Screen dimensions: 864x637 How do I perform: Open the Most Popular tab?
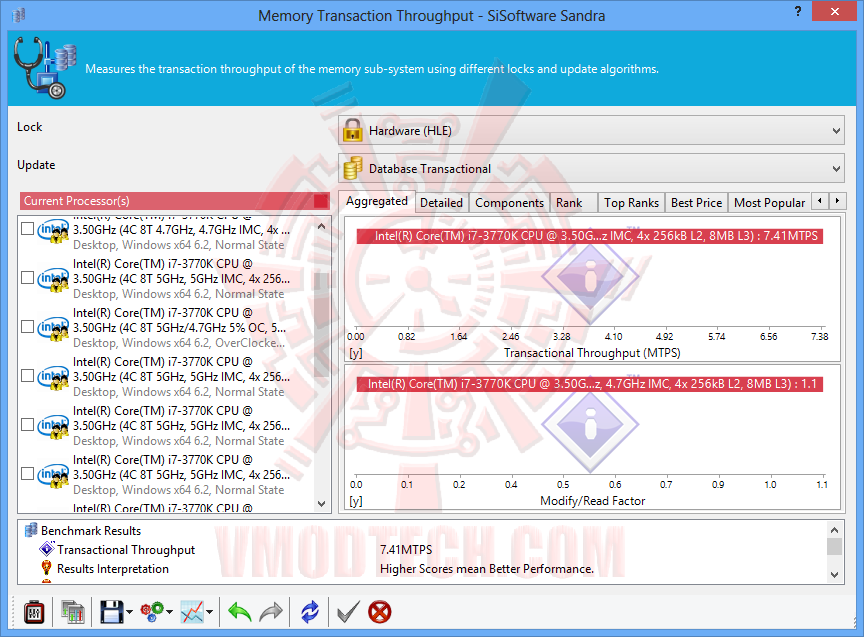(x=769, y=203)
